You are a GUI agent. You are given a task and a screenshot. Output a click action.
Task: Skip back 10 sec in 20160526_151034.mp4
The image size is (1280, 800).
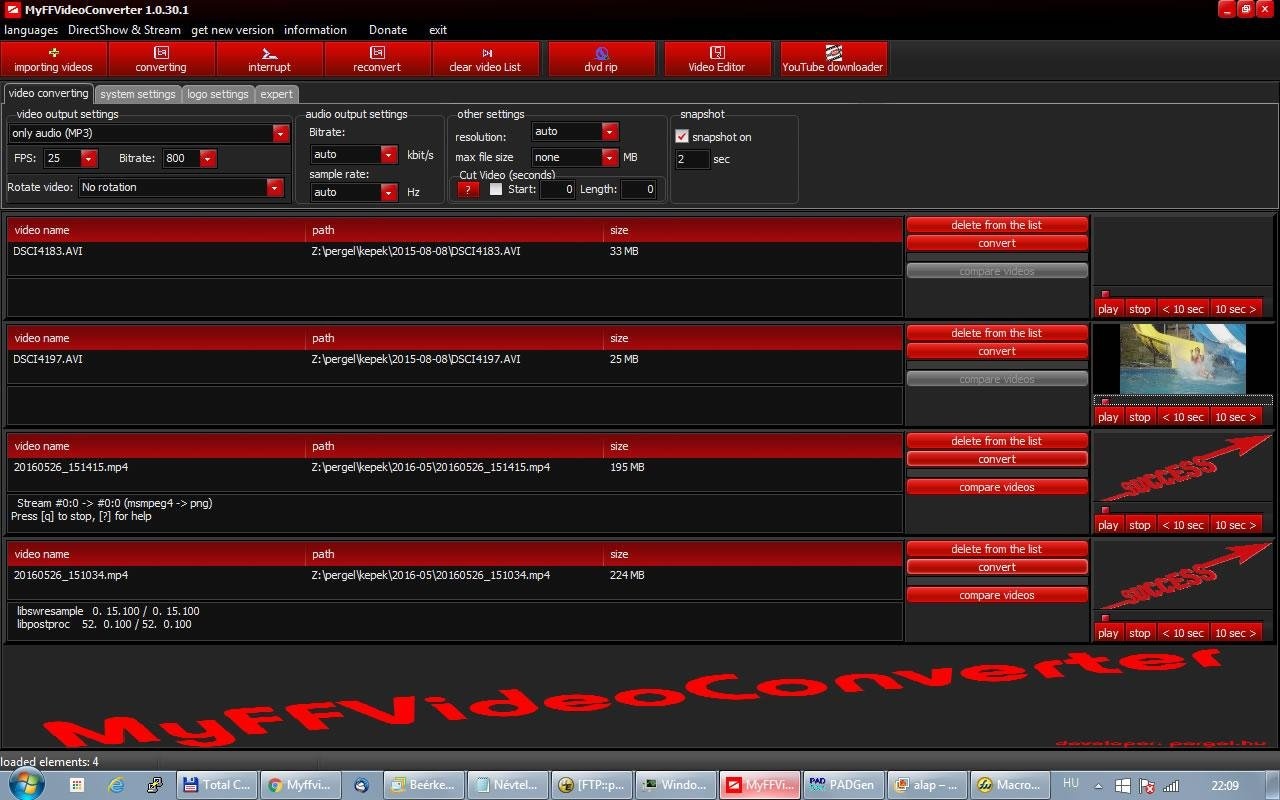pos(1183,633)
